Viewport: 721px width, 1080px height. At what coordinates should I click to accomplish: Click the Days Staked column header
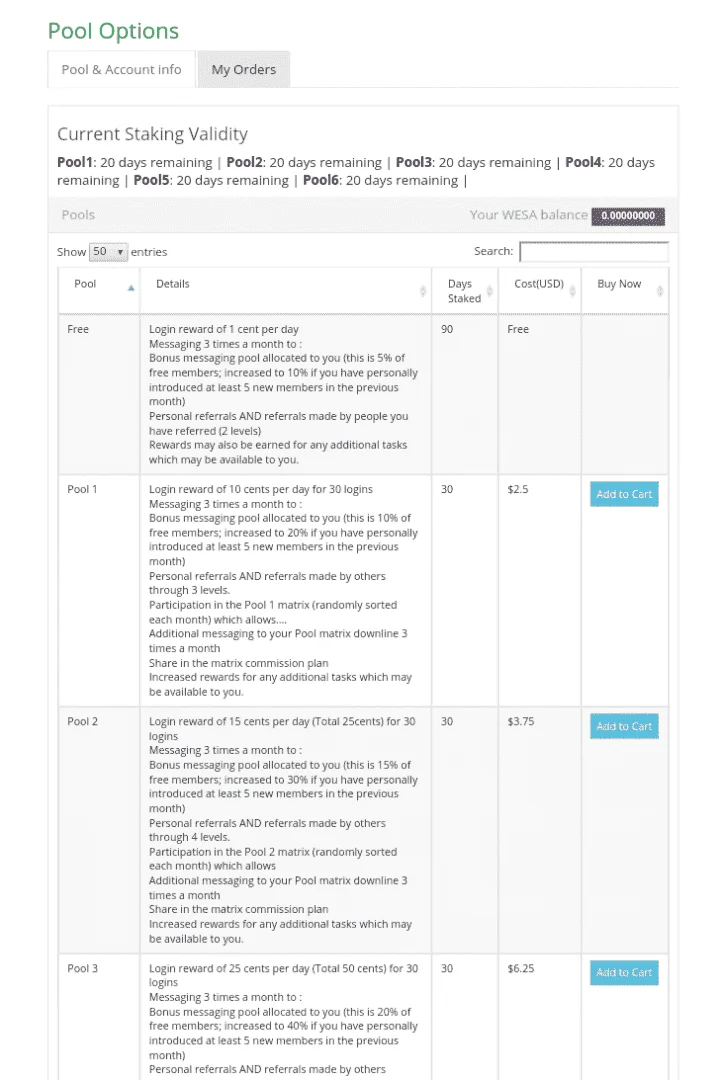464,291
